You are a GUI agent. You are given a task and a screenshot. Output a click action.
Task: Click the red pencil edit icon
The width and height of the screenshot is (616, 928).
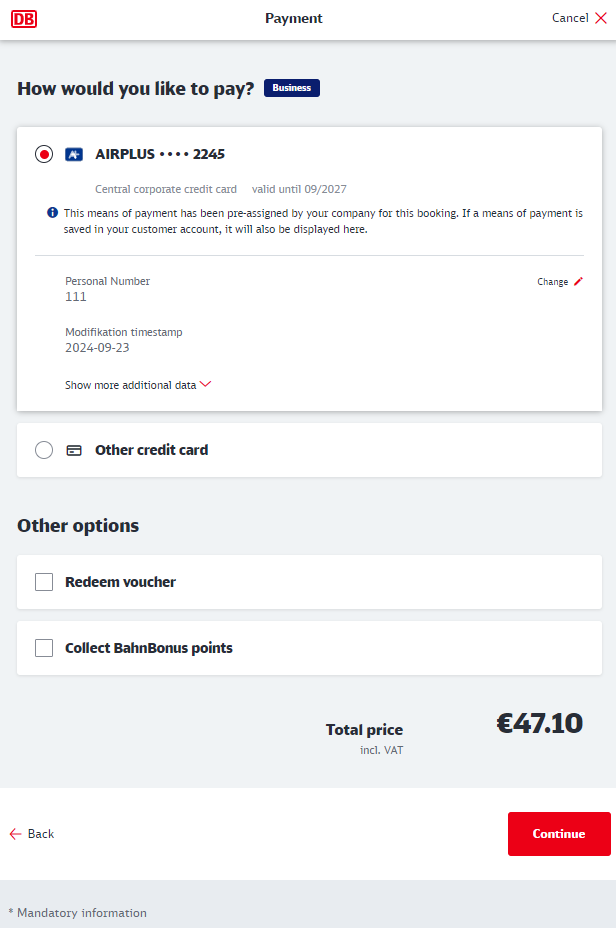(x=578, y=282)
